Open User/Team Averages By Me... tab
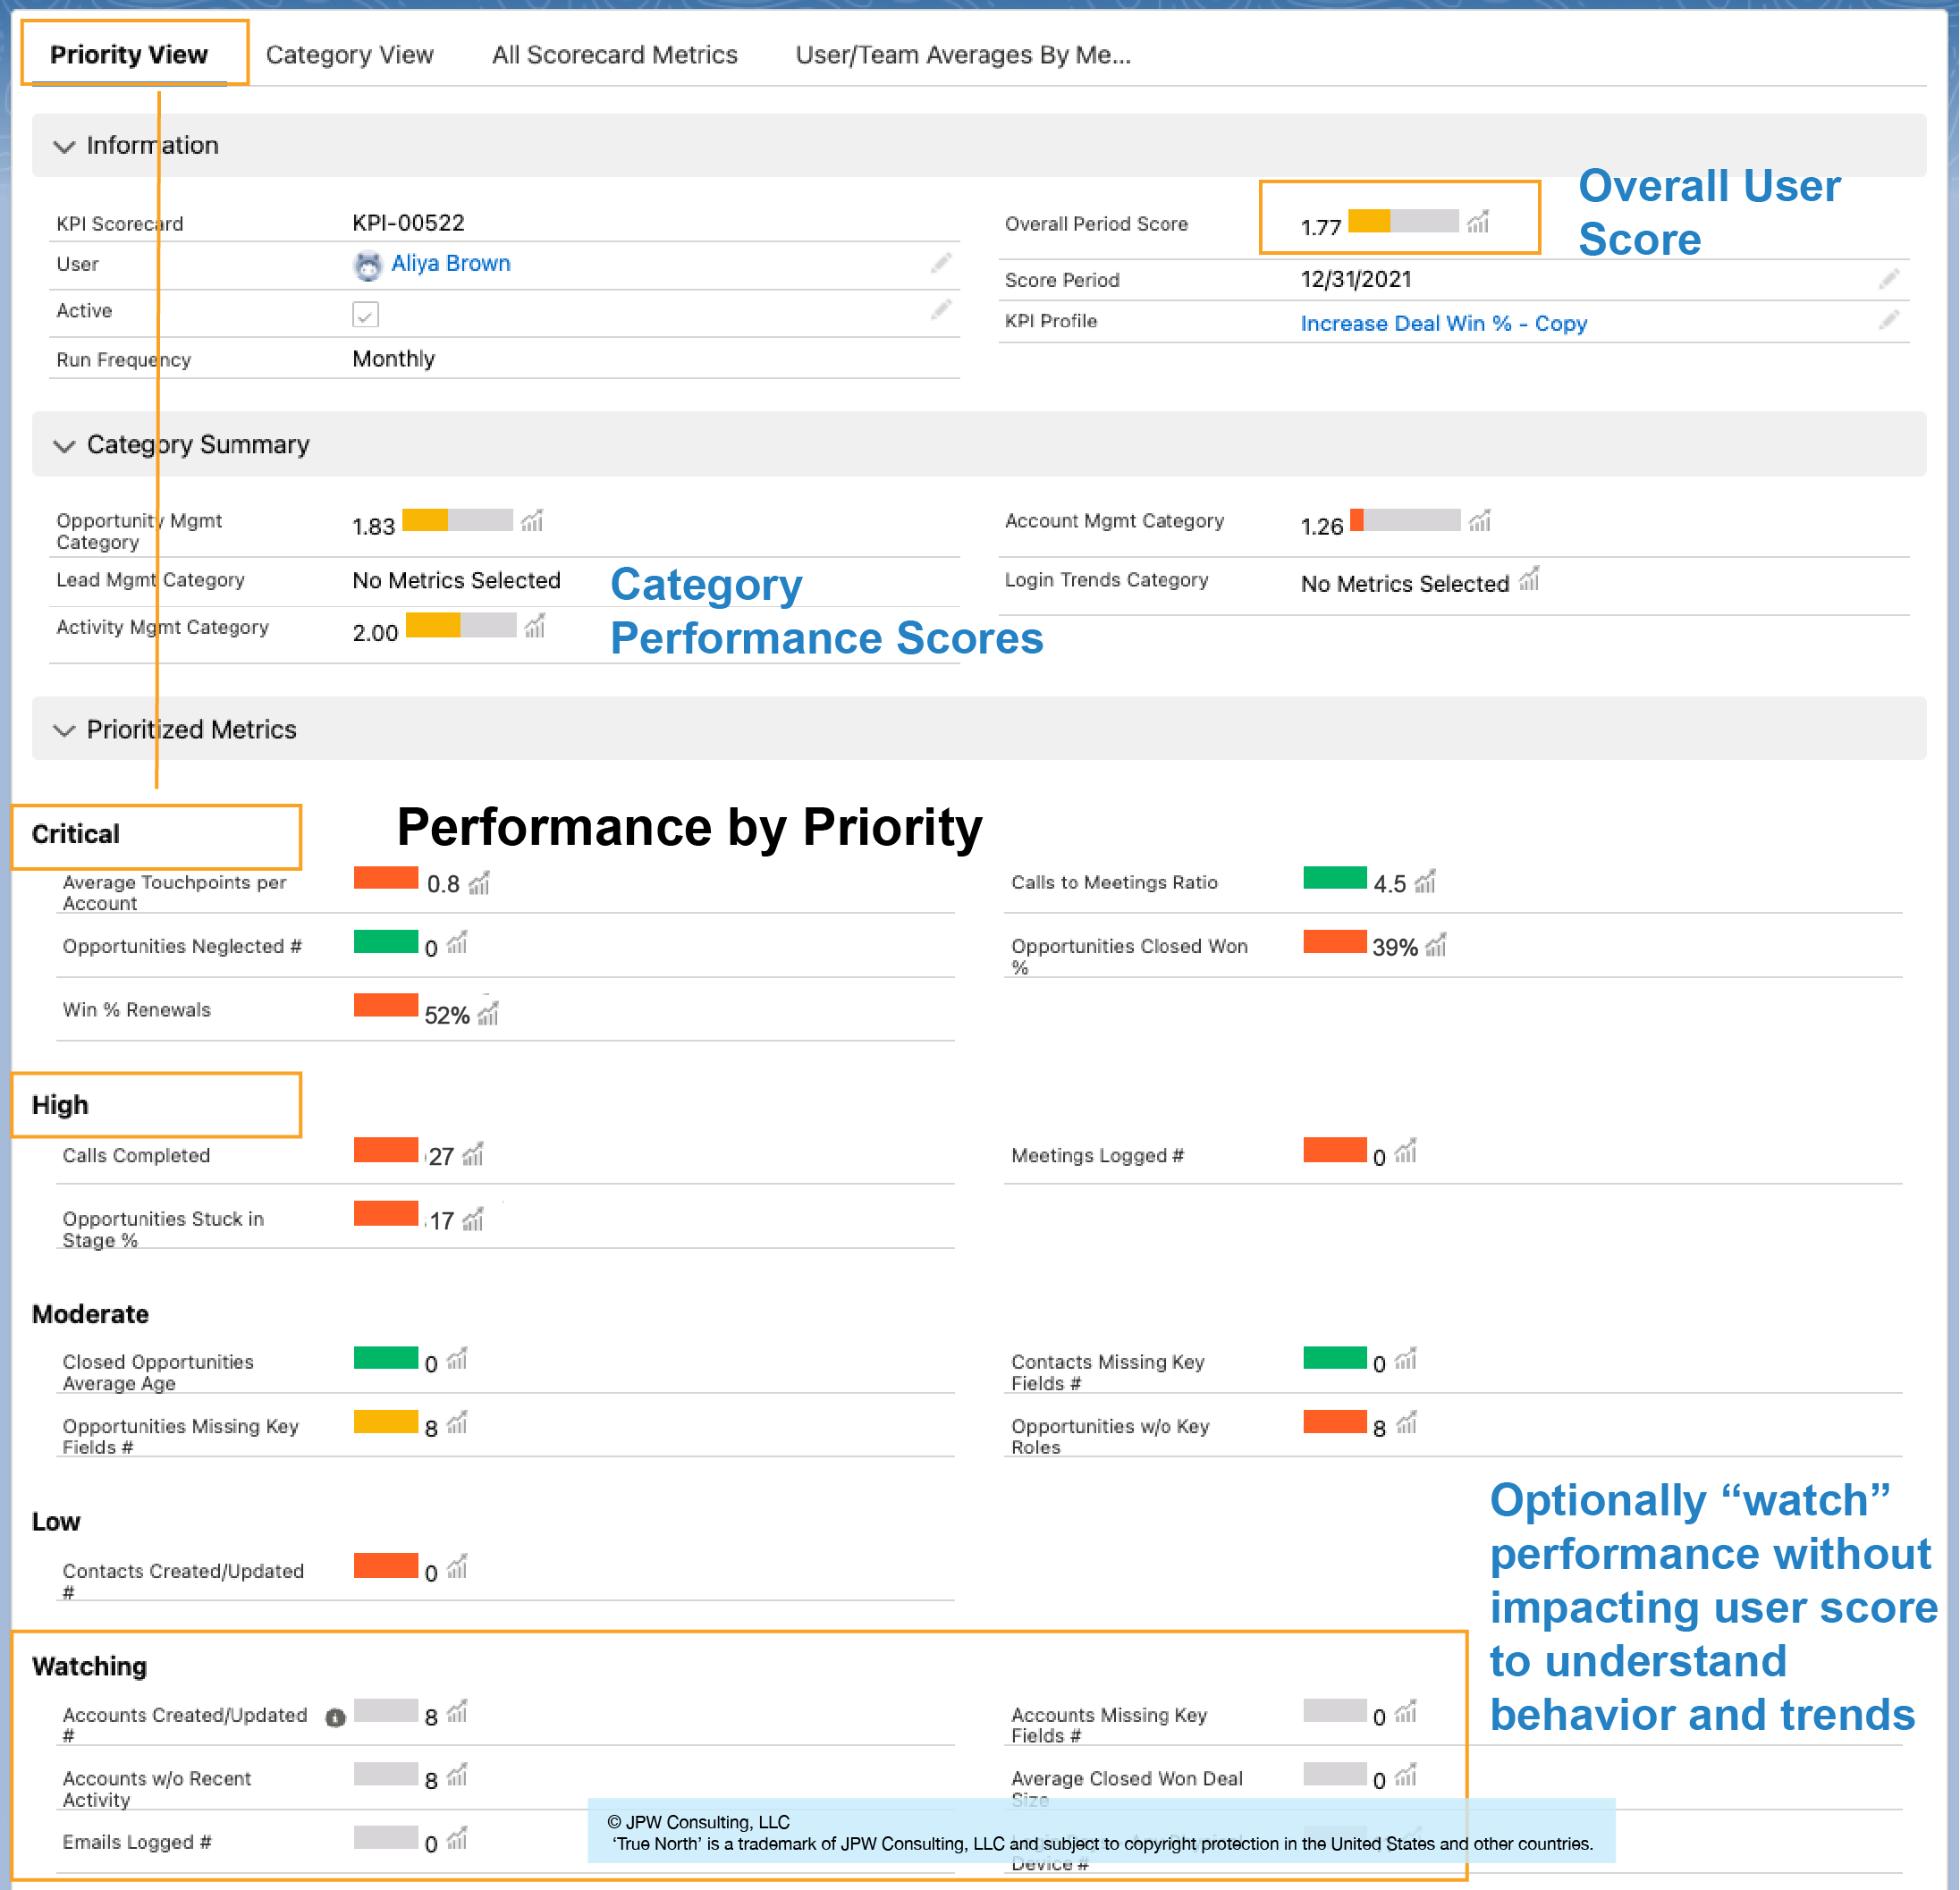1960x1890 pixels. (x=963, y=55)
